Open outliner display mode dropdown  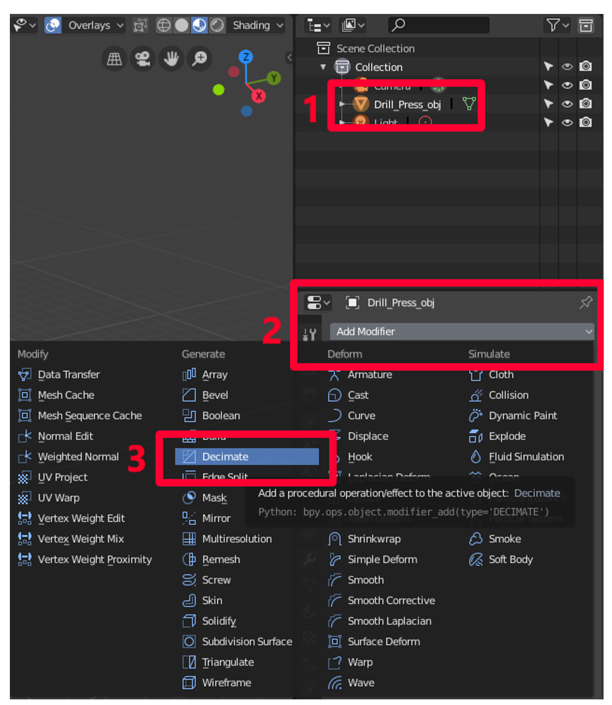pyautogui.click(x=353, y=26)
